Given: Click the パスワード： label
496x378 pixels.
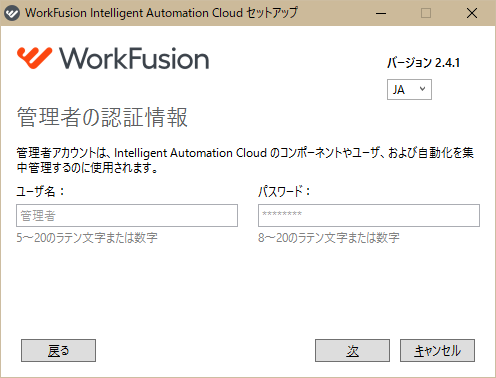Looking at the screenshot, I should 284,192.
